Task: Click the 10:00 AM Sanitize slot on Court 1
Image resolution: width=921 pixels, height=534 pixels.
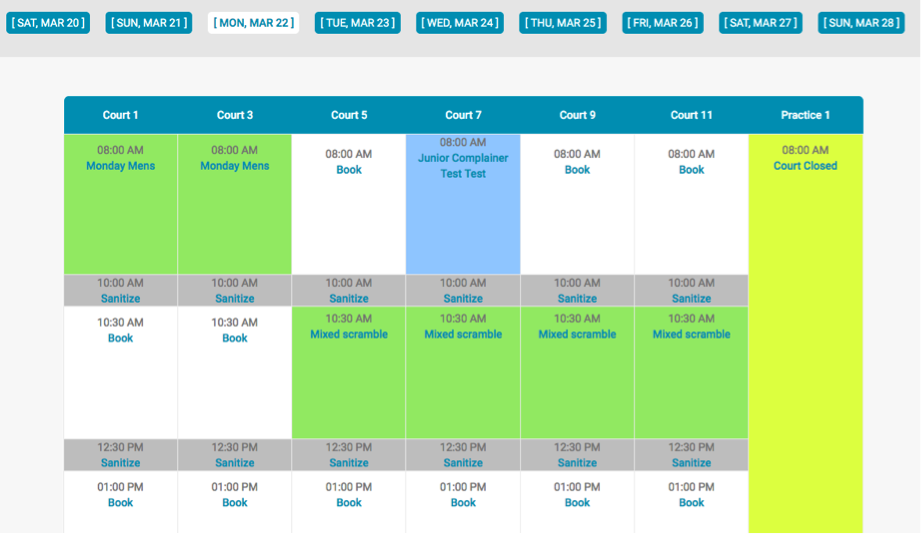Action: tap(120, 298)
